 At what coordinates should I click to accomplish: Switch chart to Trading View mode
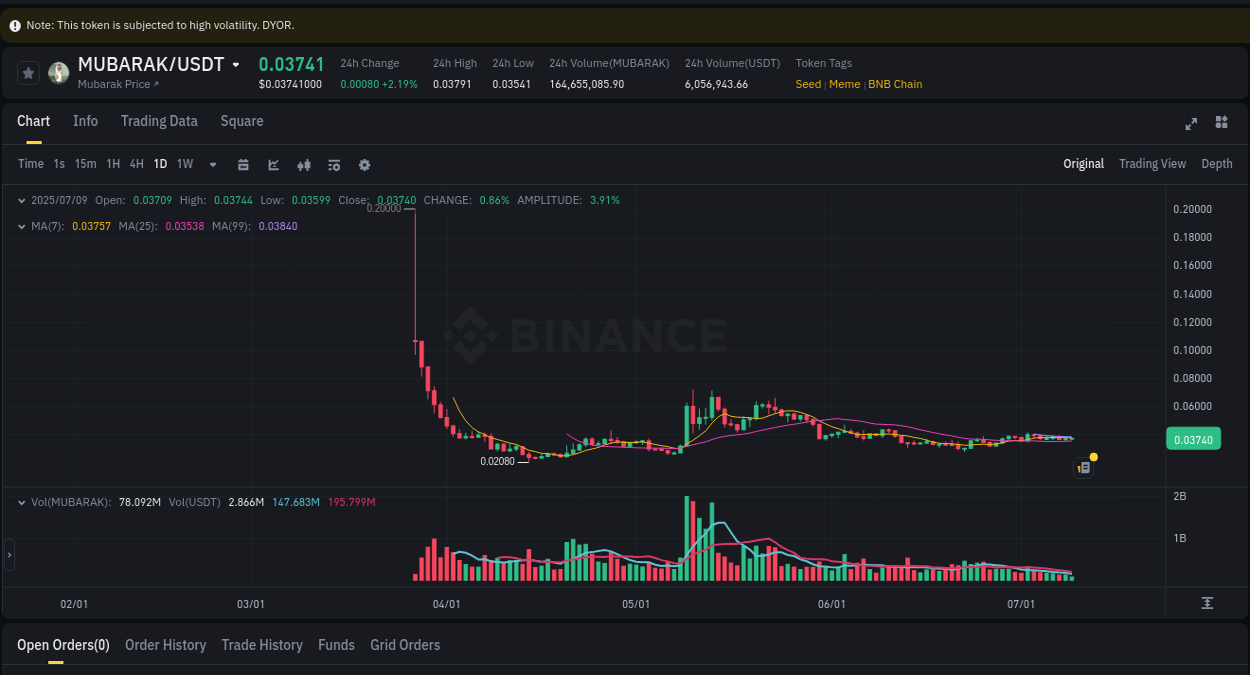[1152, 163]
